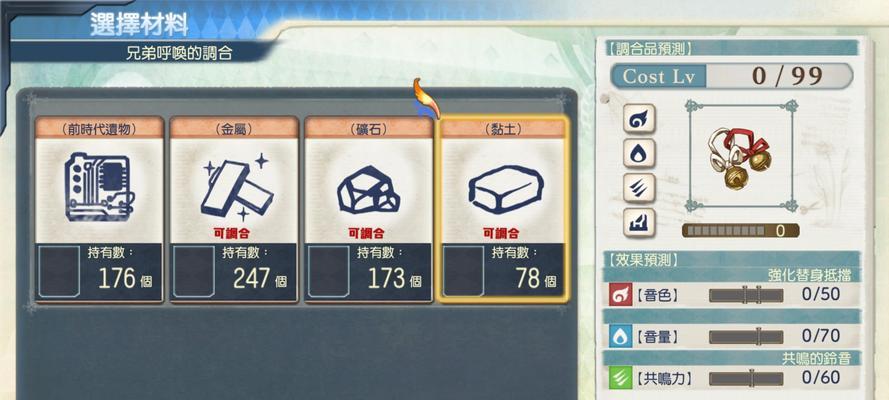Click the 選擇材料 header title
This screenshot has height=400, width=889.
[x=139, y=24]
